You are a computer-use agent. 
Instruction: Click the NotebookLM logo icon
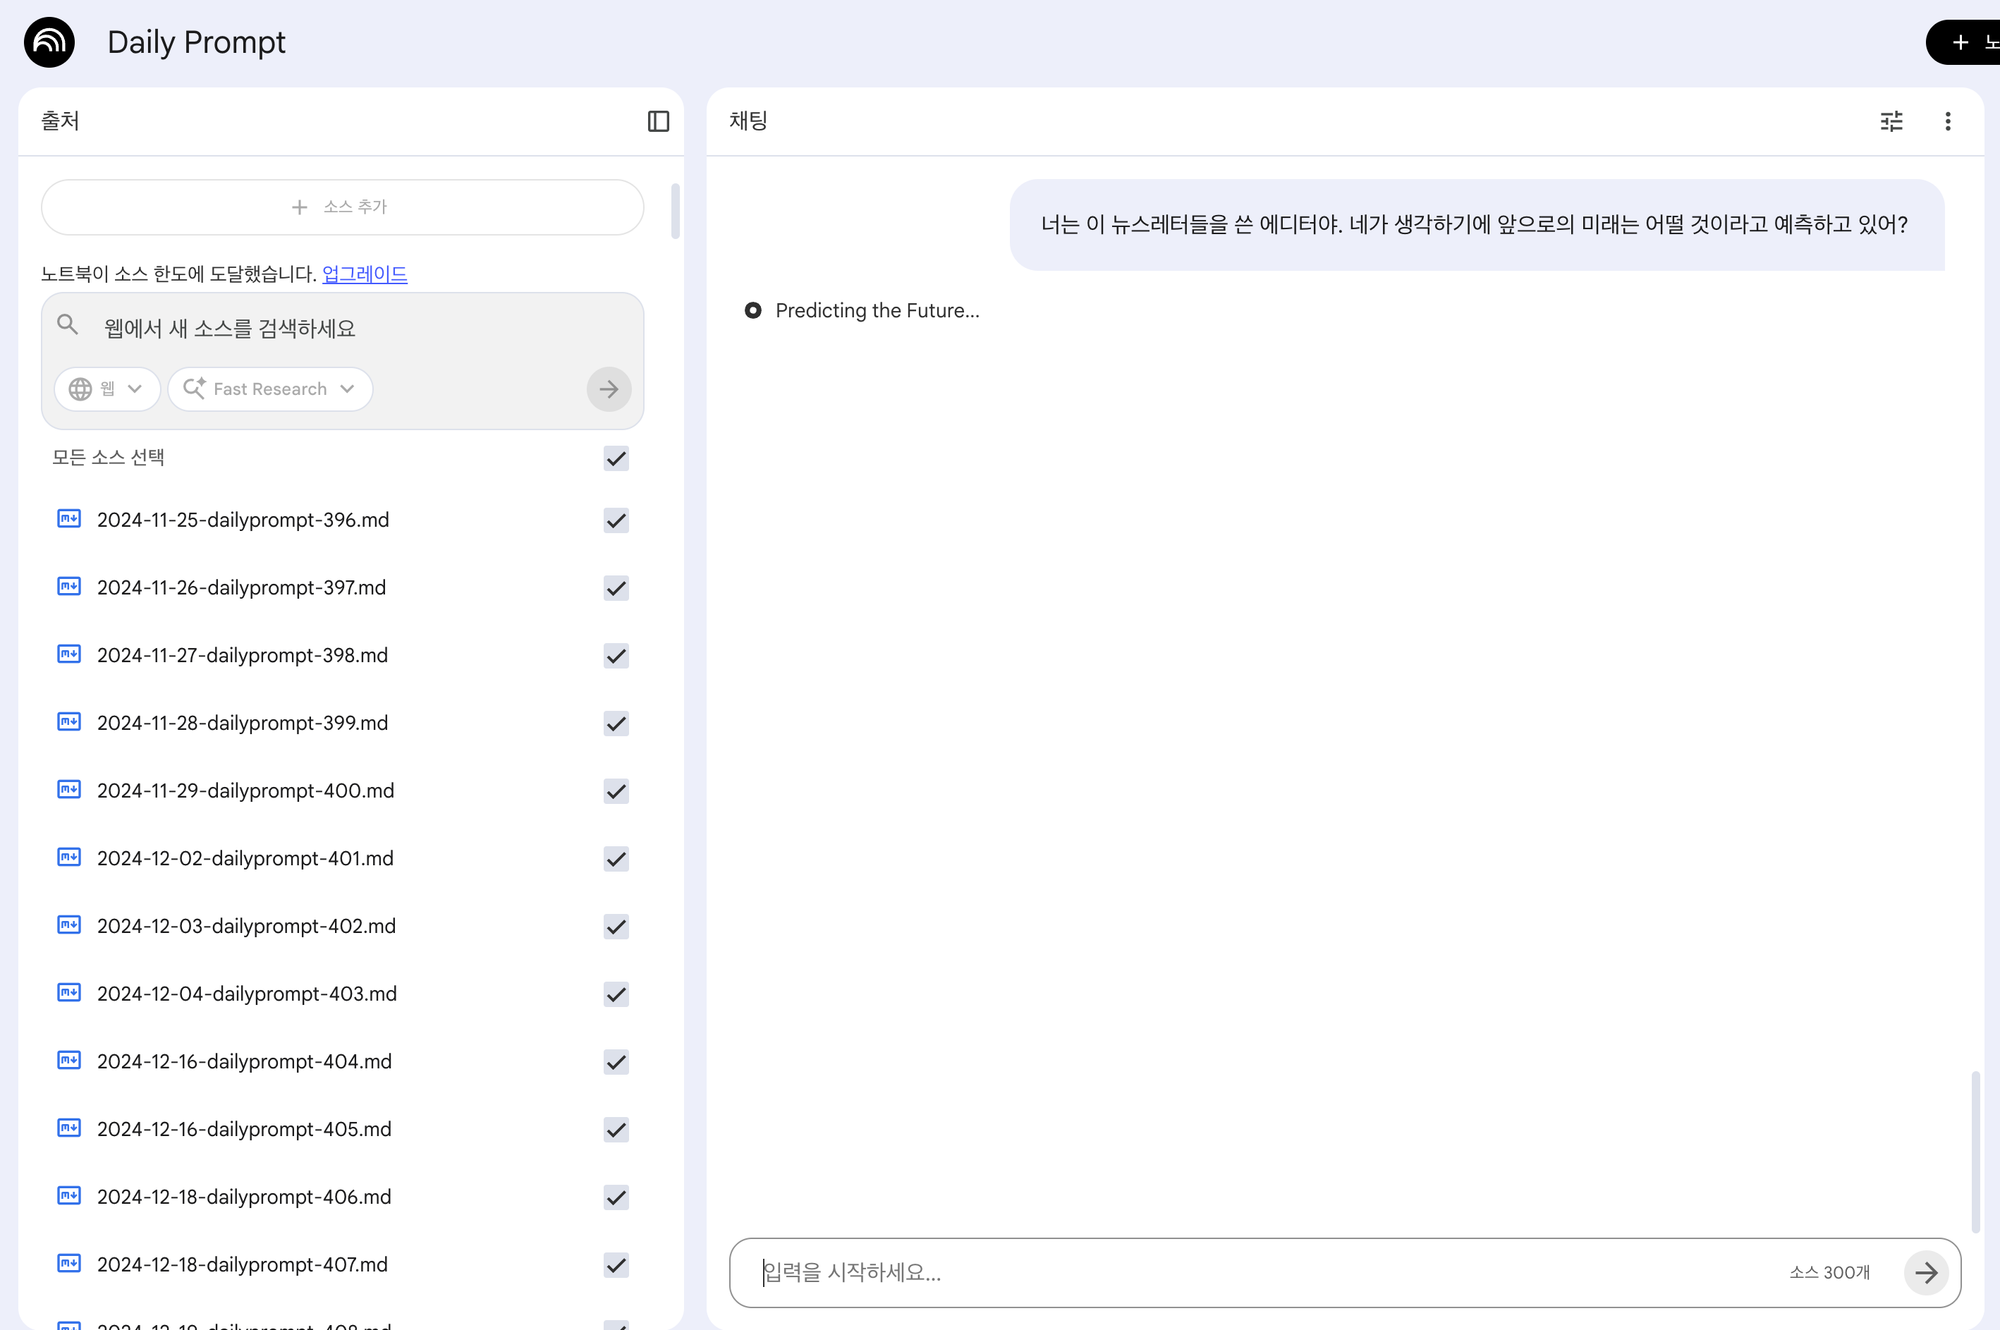pos(49,42)
